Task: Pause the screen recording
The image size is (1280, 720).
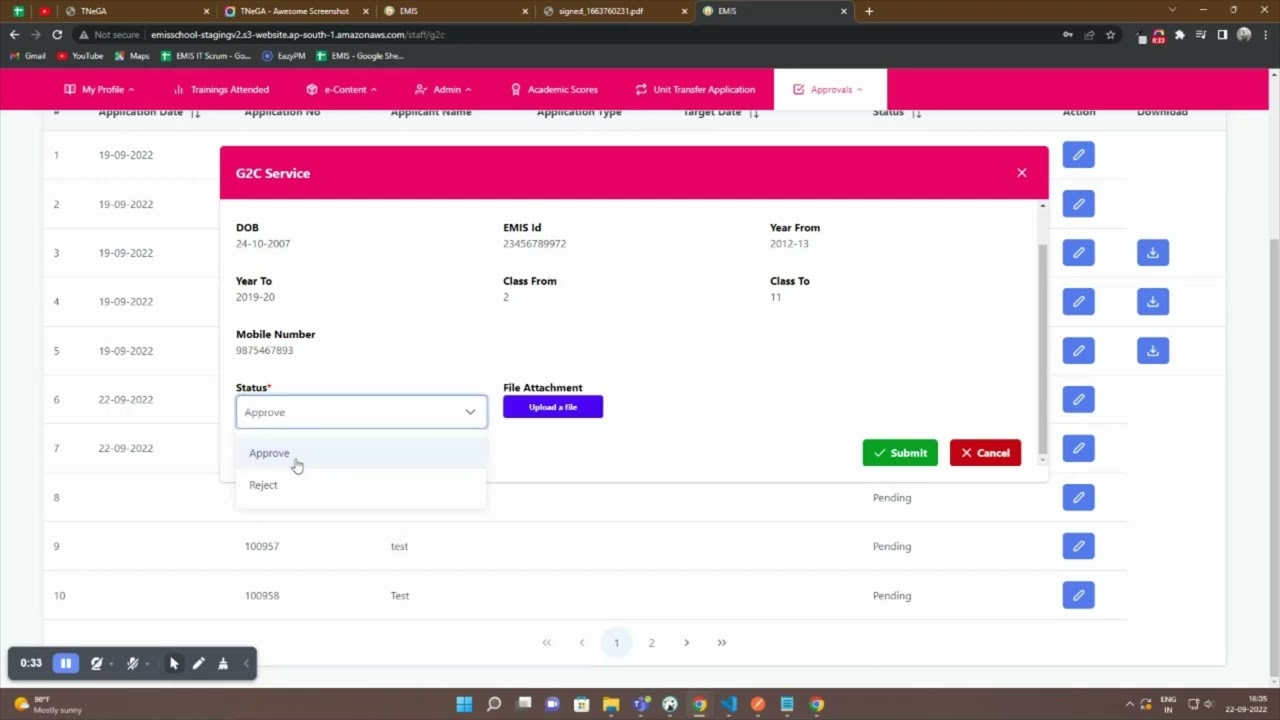Action: pos(66,663)
